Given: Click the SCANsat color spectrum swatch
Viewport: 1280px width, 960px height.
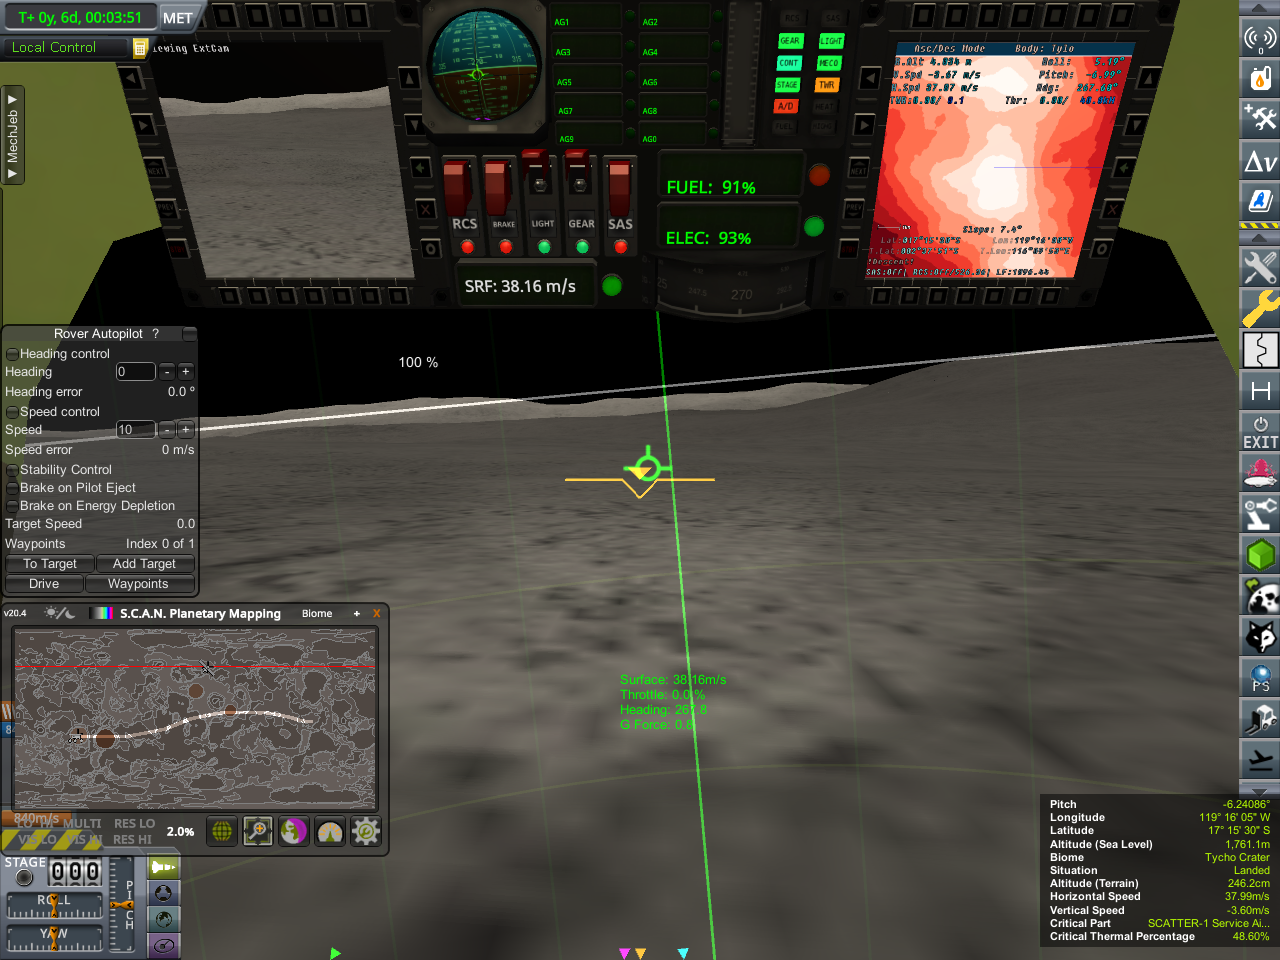Looking at the screenshot, I should 101,613.
